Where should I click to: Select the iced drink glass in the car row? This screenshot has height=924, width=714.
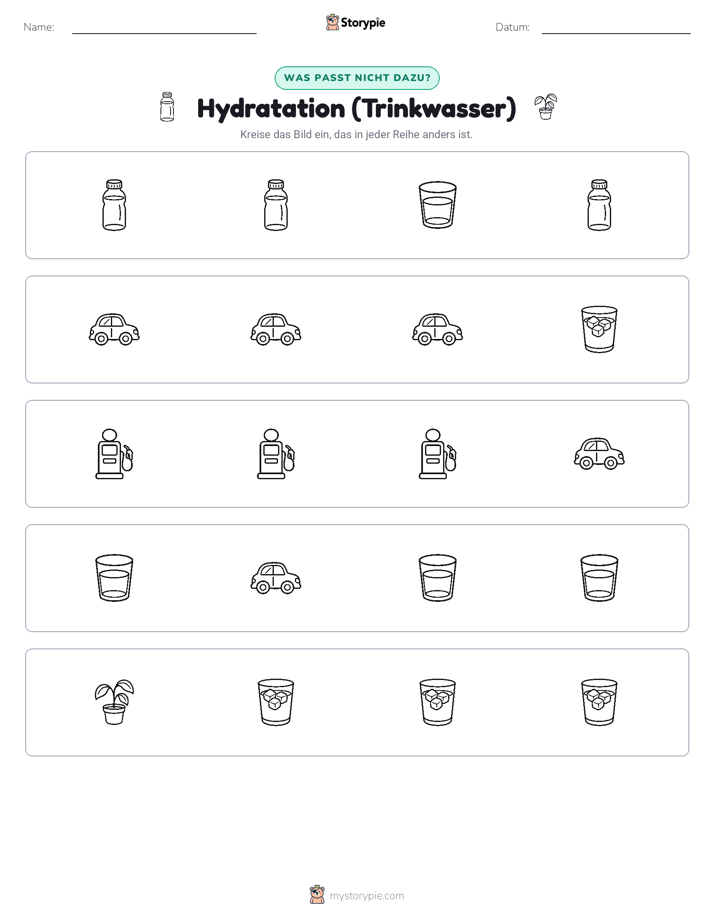tap(599, 329)
